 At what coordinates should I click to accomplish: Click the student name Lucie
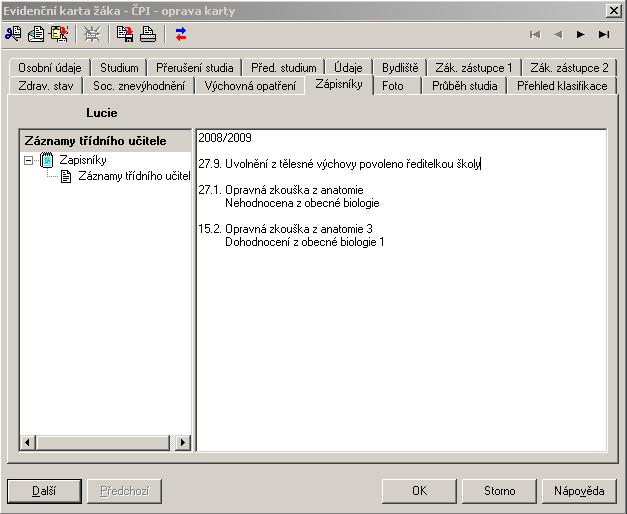pyautogui.click(x=102, y=113)
